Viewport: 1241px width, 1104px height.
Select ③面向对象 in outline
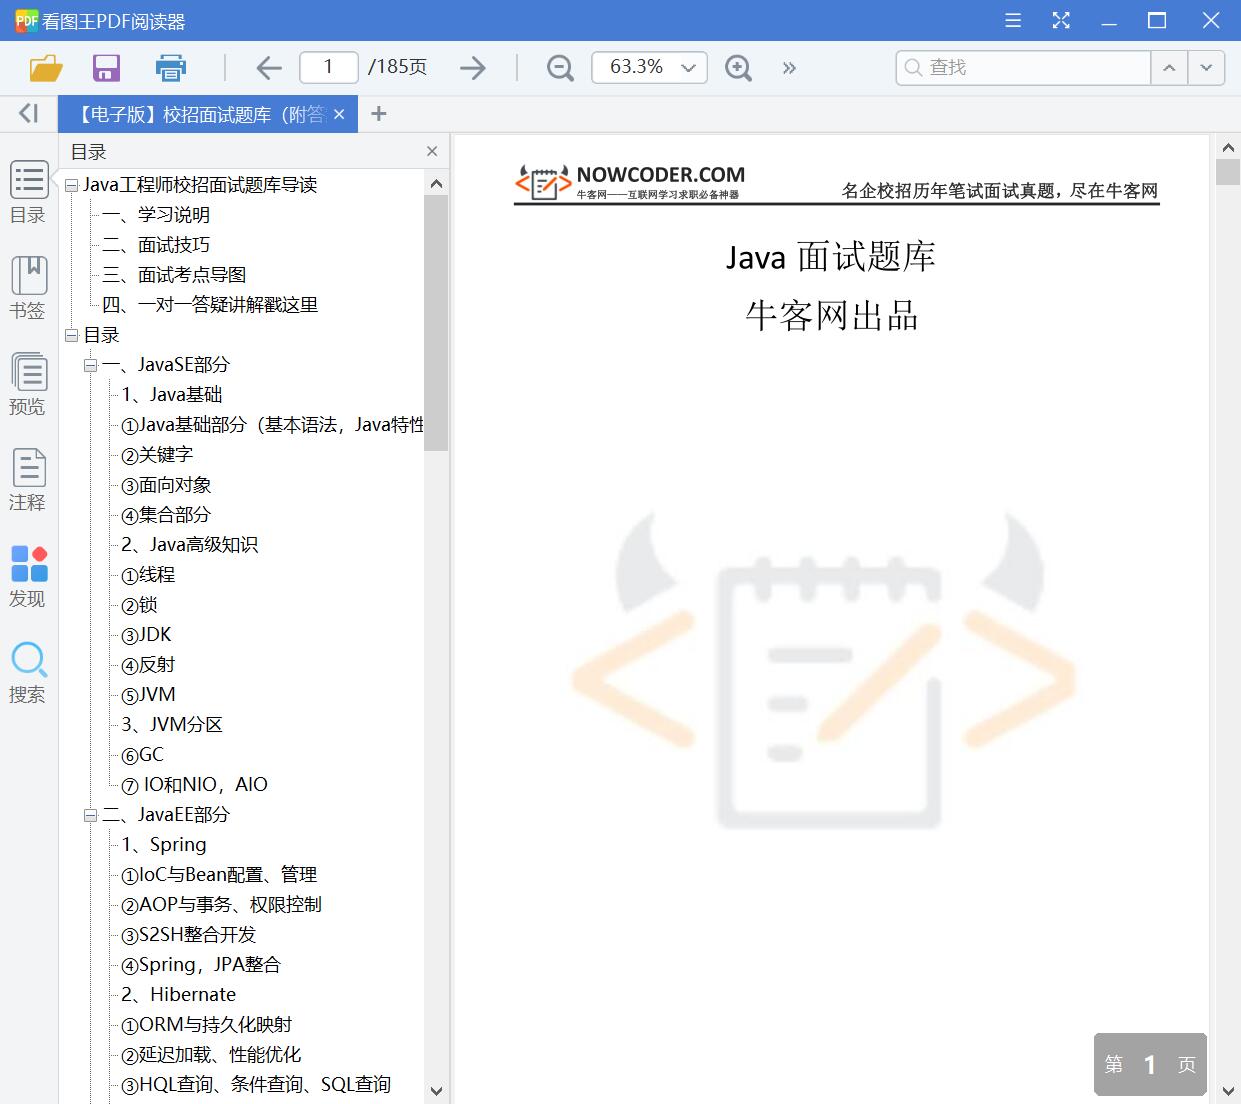(x=166, y=485)
